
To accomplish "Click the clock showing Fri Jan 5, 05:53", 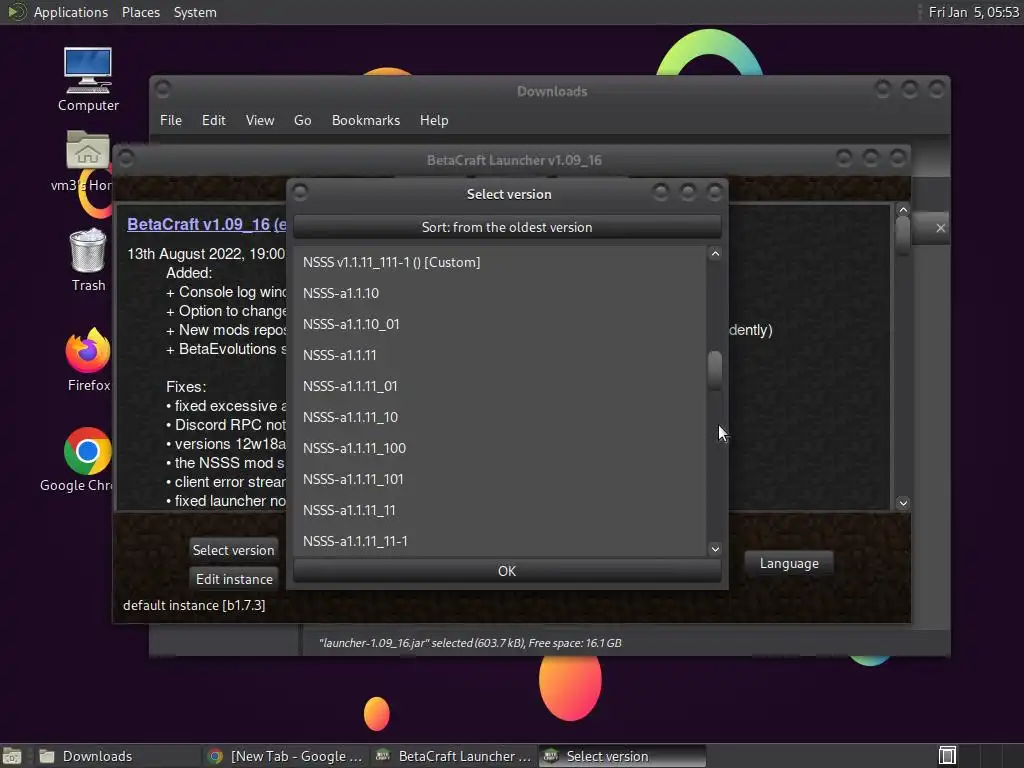I will point(973,12).
